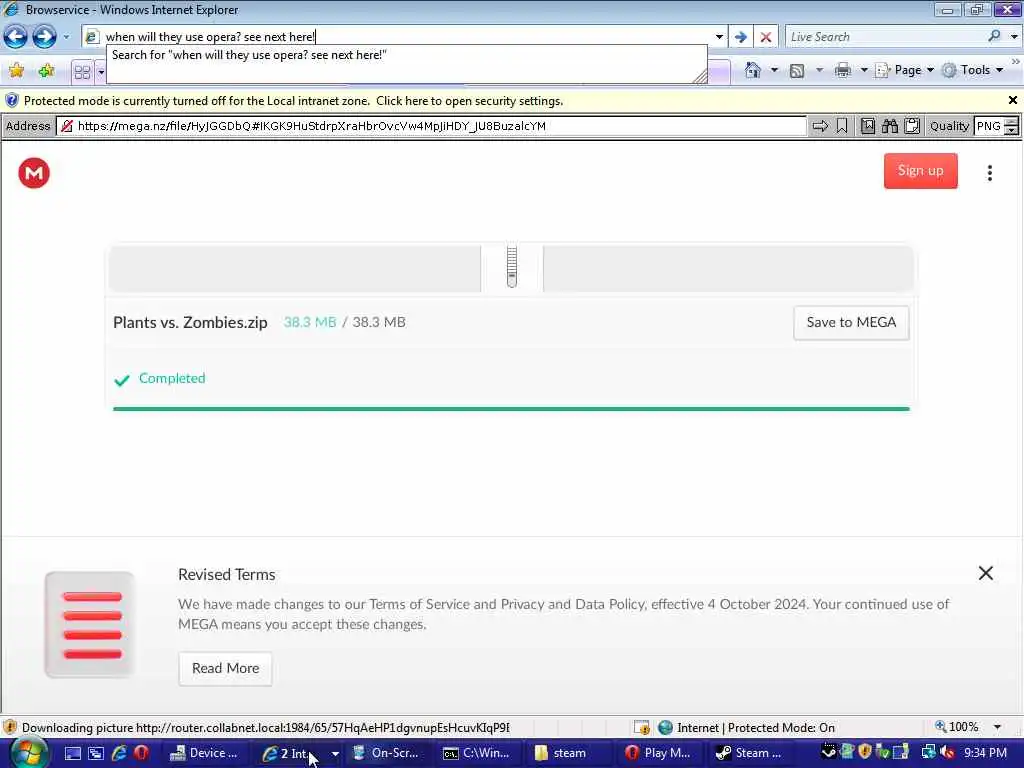
Task: Click the Switch between windows quick launch icon
Action: [x=96, y=753]
